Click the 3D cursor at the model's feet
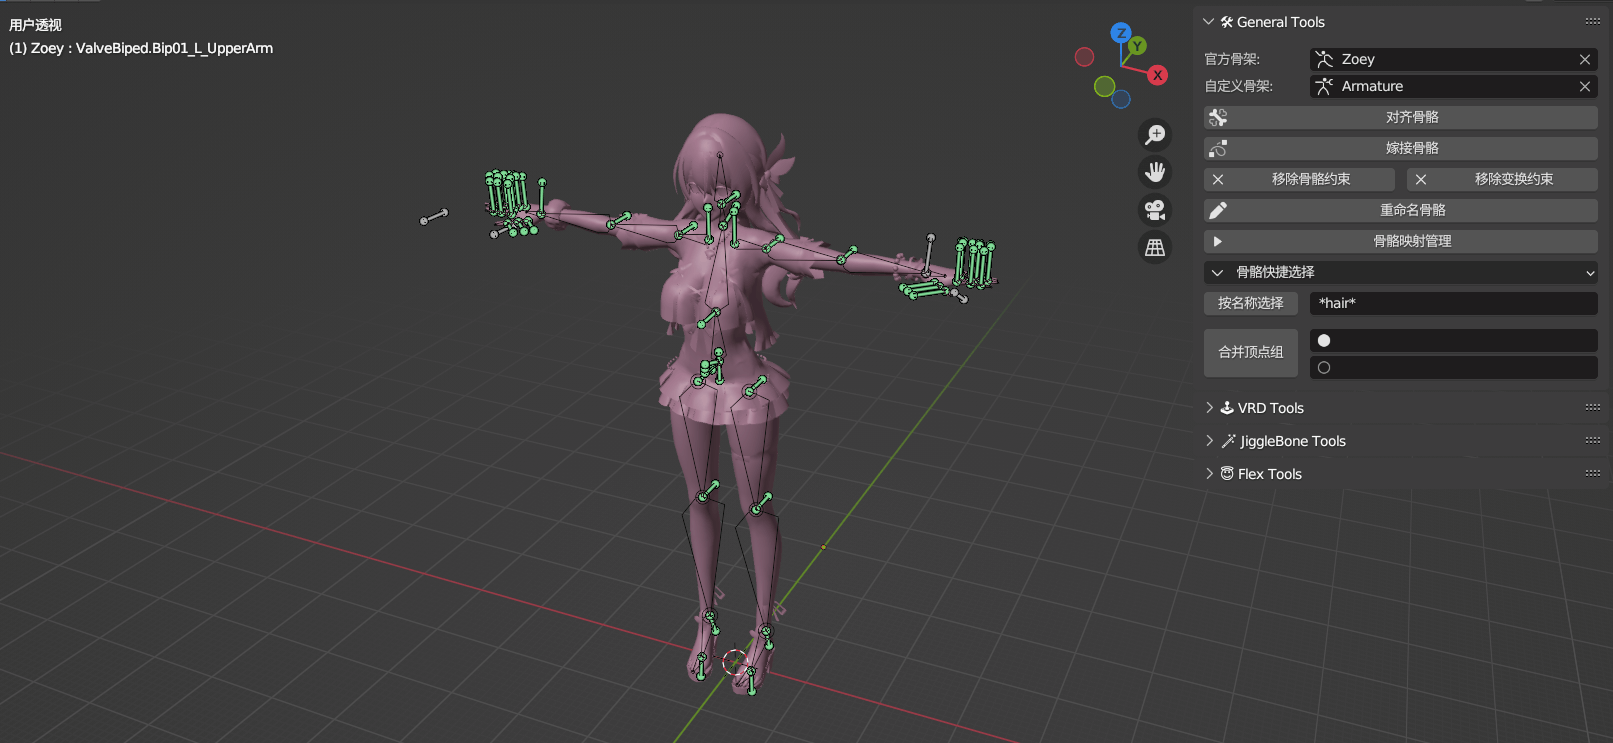Viewport: 1613px width, 743px height. [734, 661]
